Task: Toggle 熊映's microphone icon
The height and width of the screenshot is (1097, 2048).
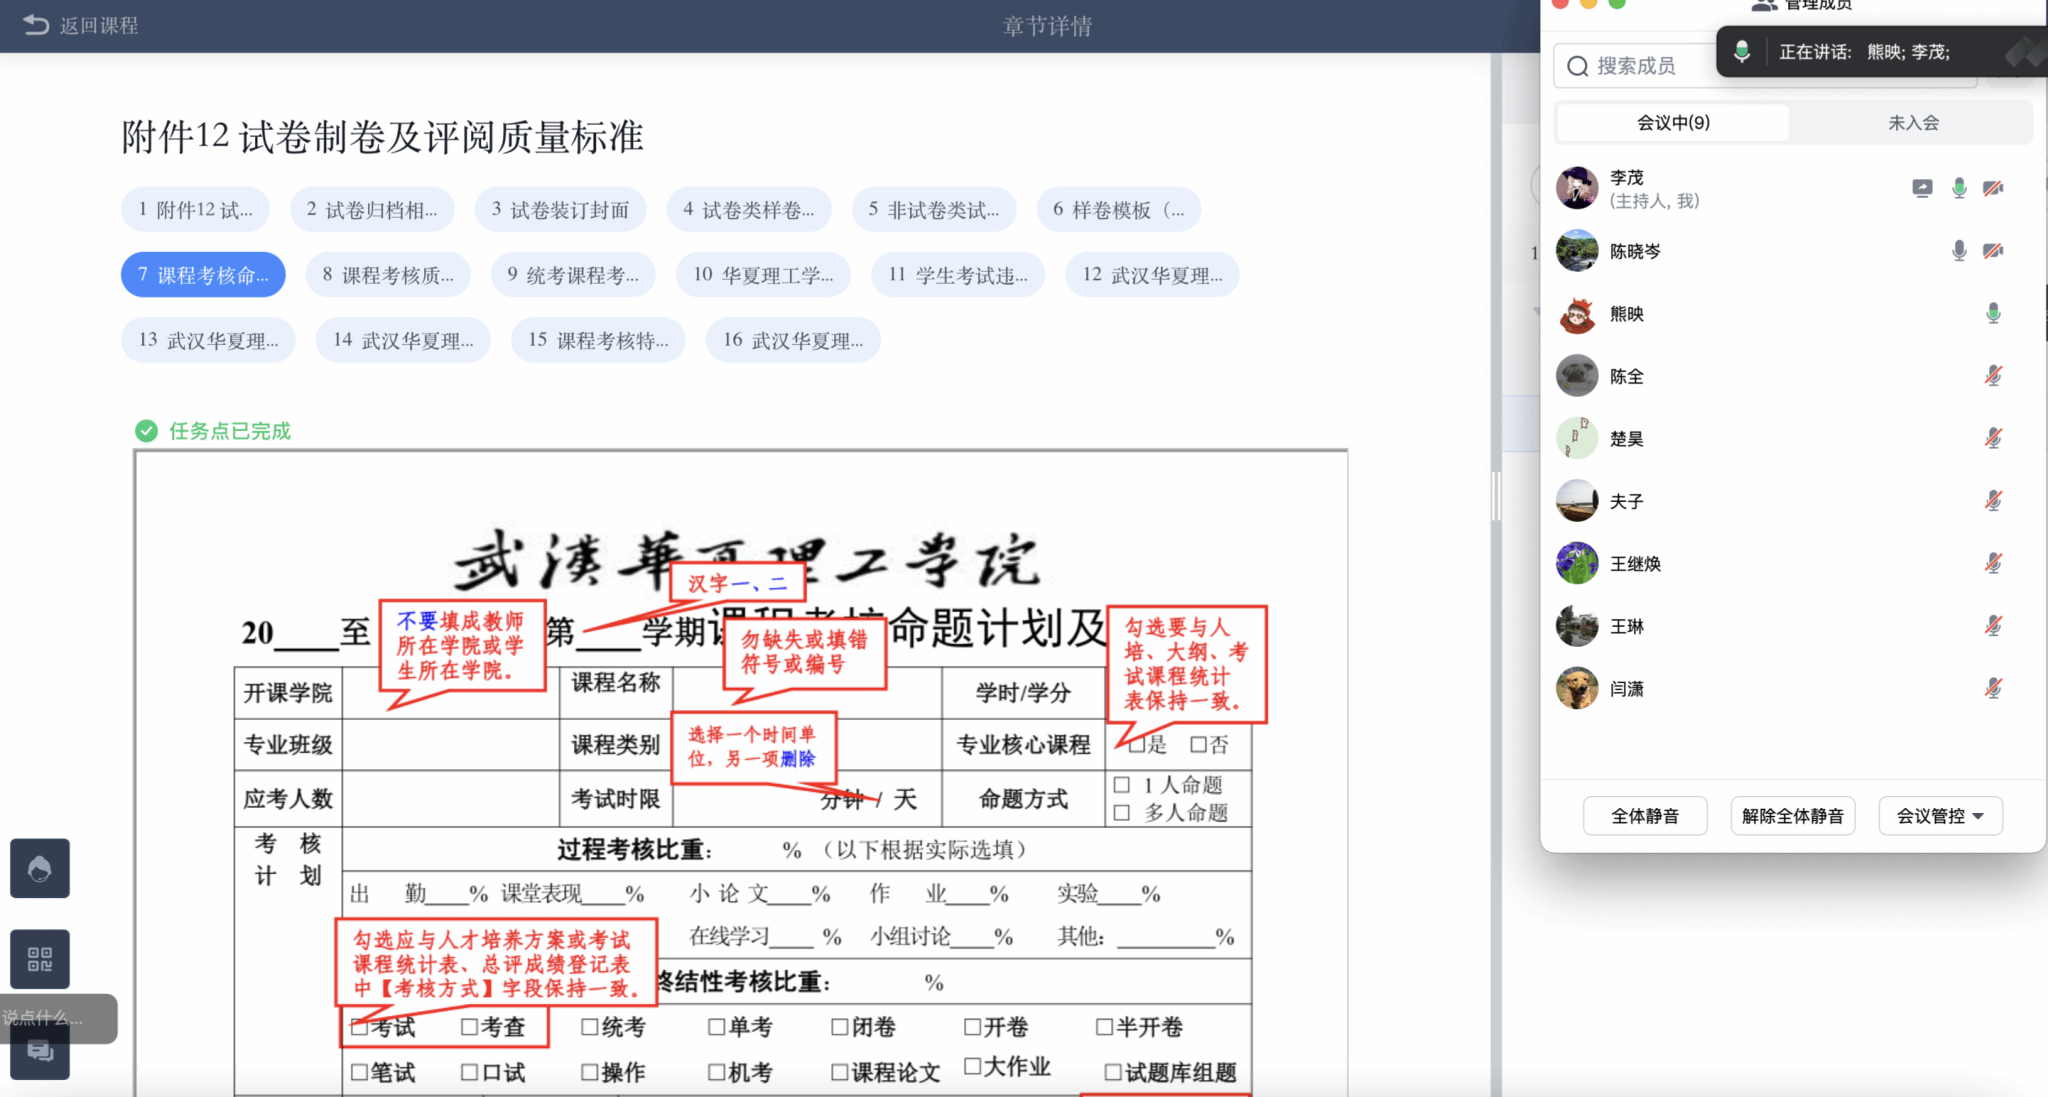Action: [x=1993, y=314]
